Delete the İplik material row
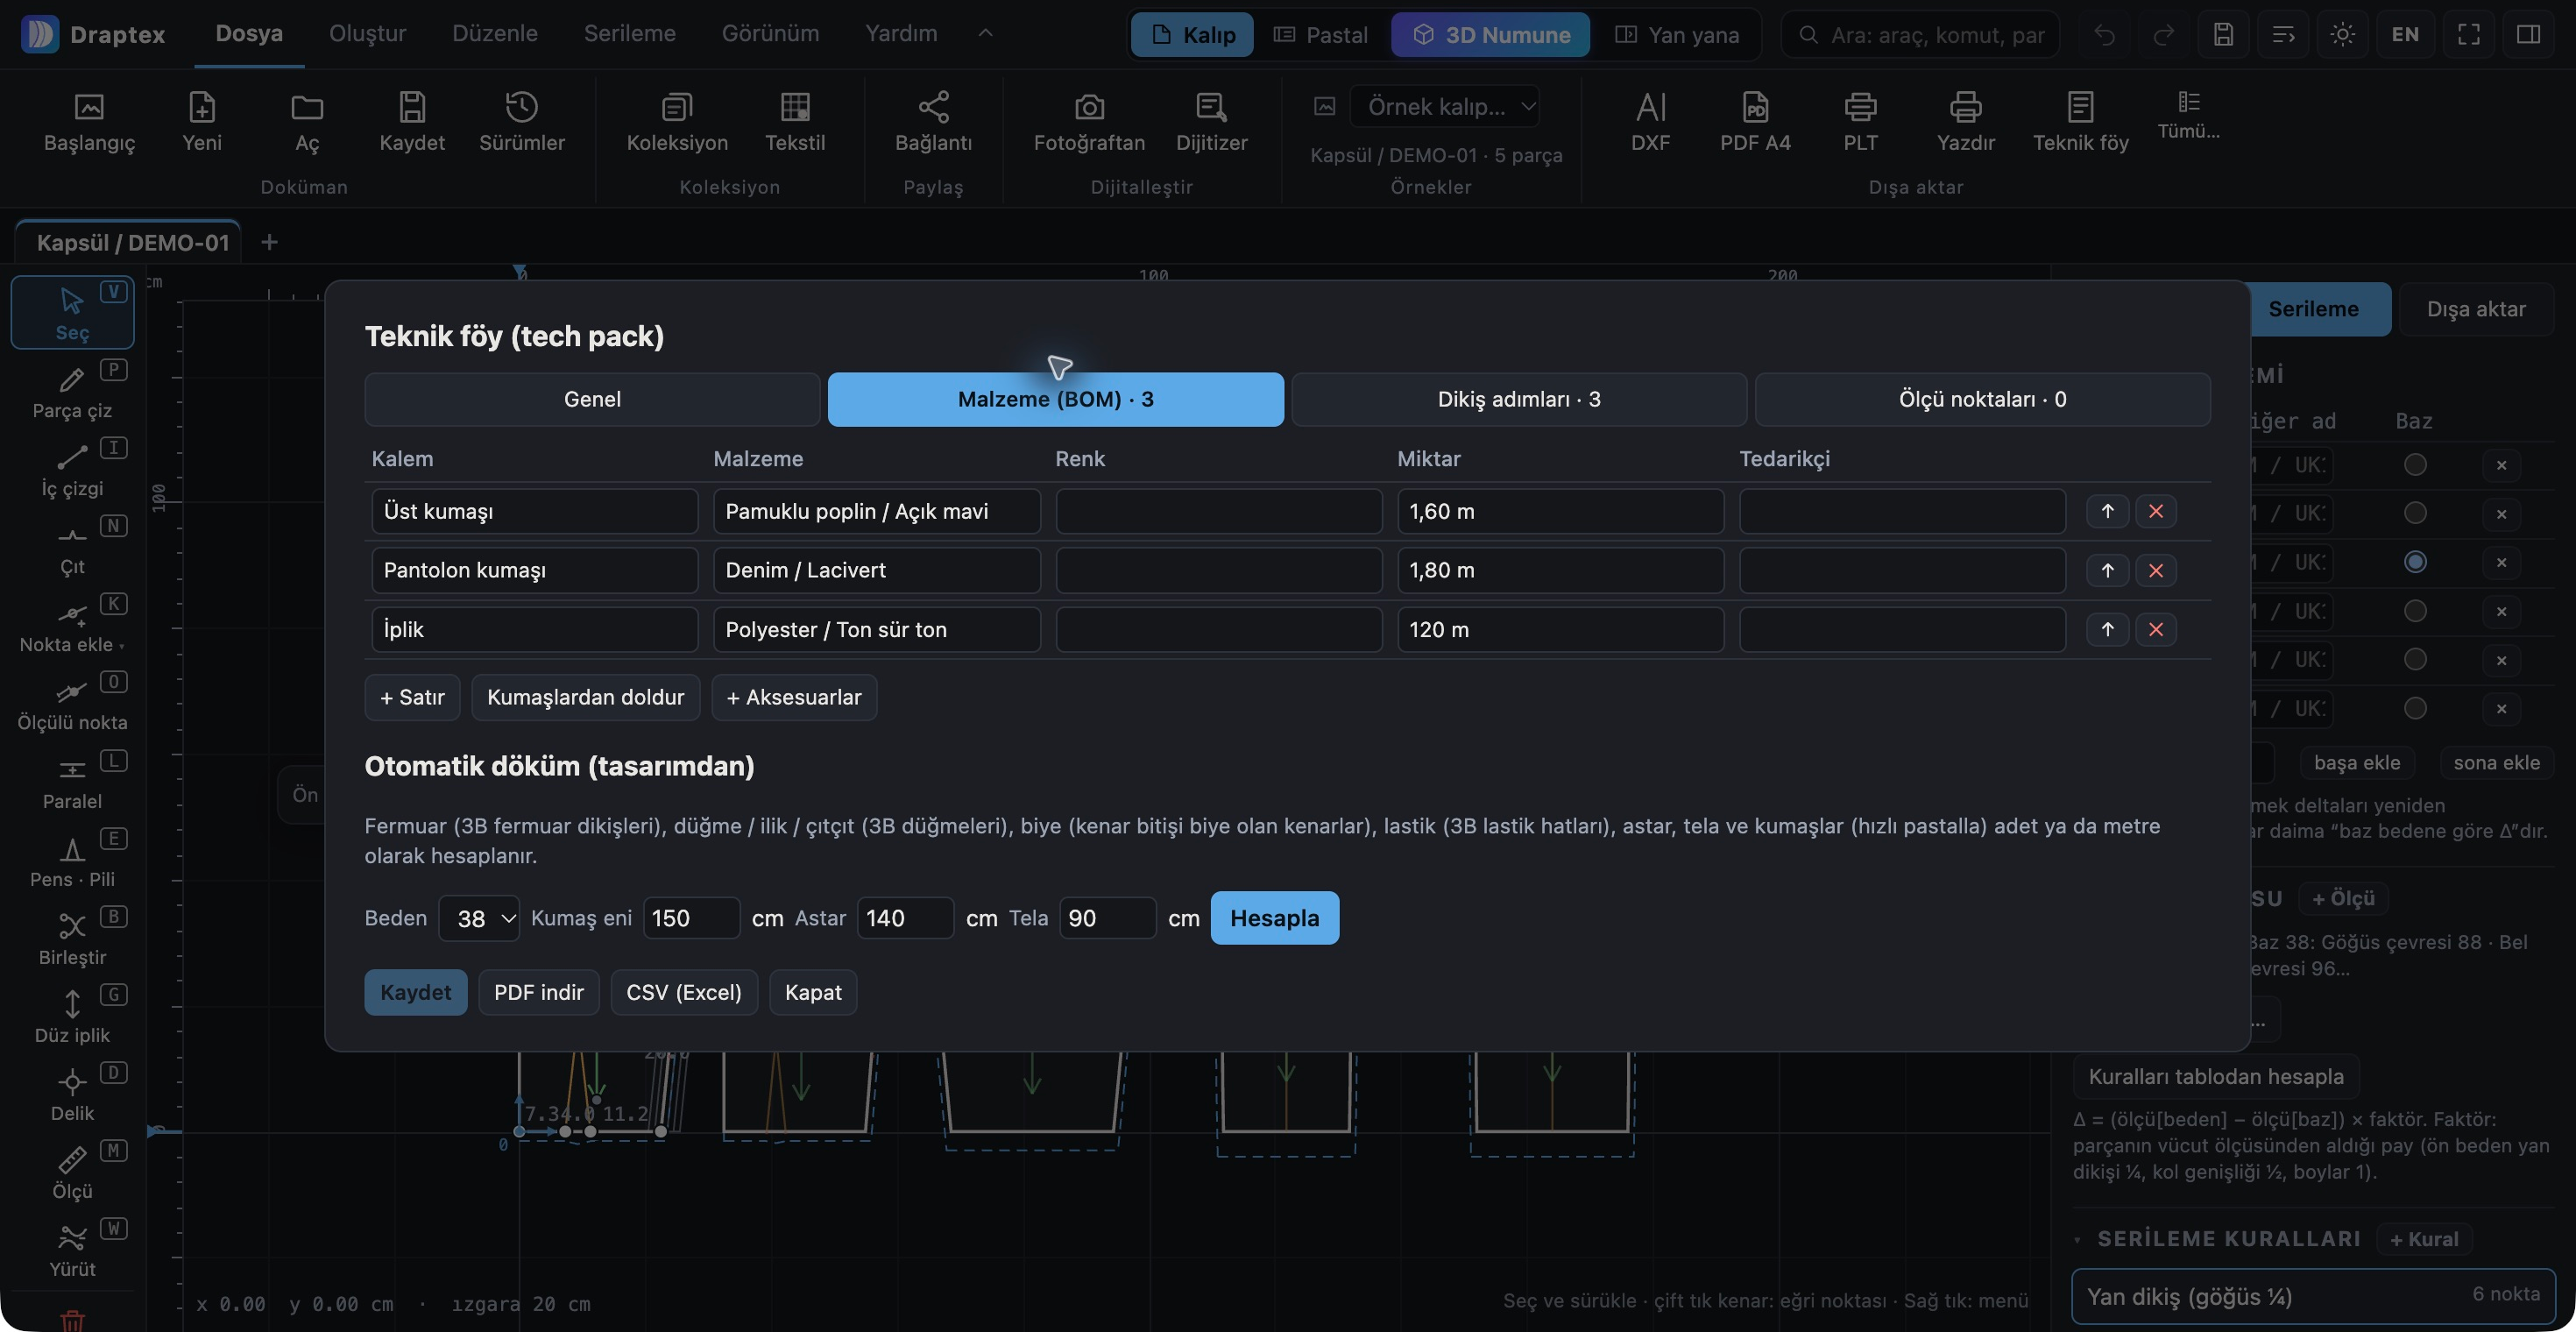The height and width of the screenshot is (1332, 2576). point(2156,629)
